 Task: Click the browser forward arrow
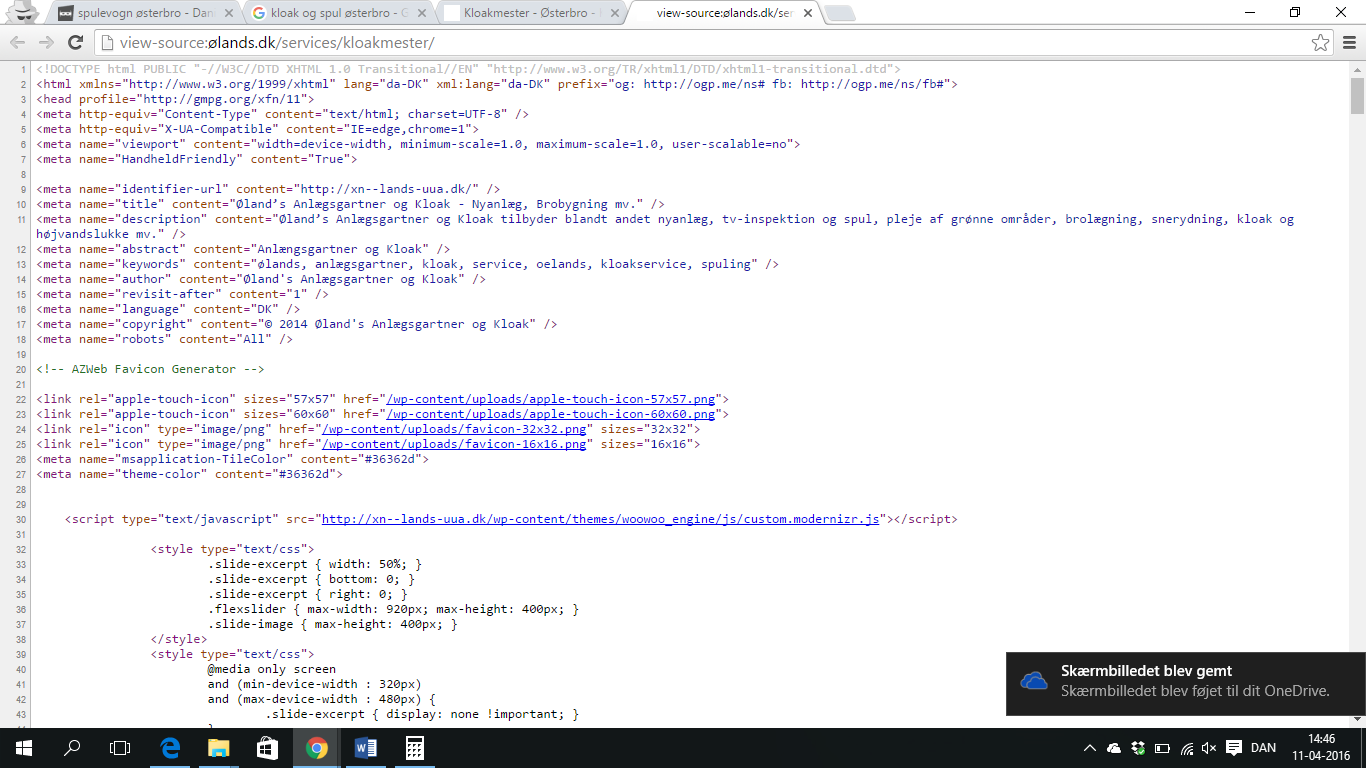click(46, 42)
